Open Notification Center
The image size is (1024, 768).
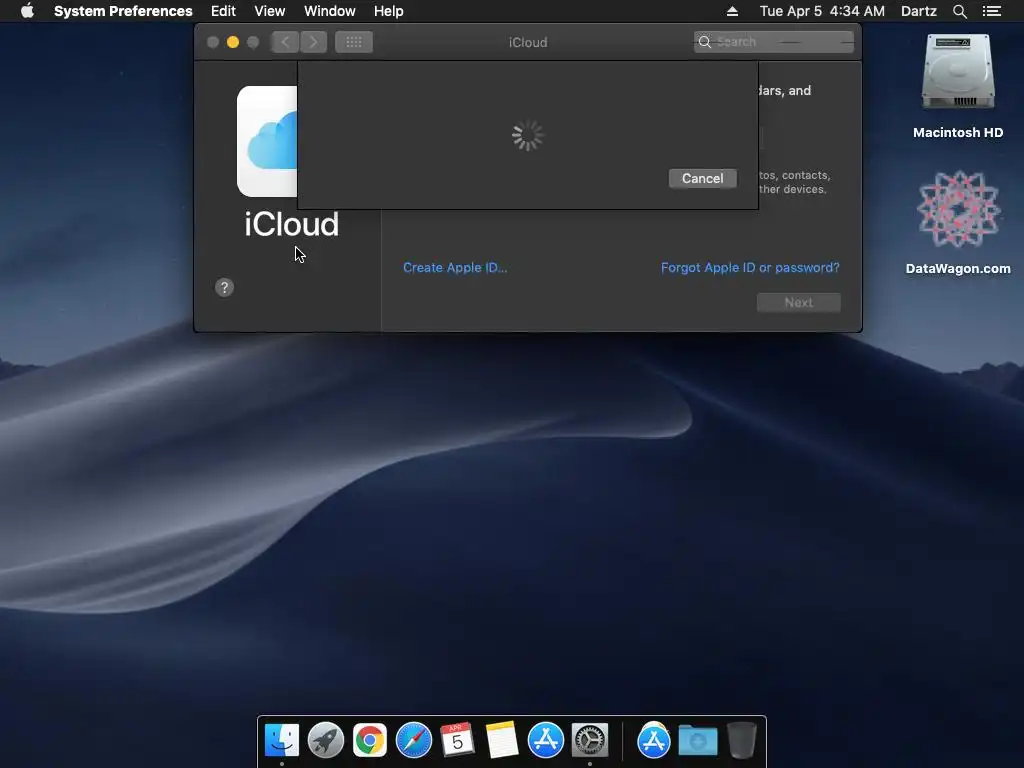[x=992, y=11]
